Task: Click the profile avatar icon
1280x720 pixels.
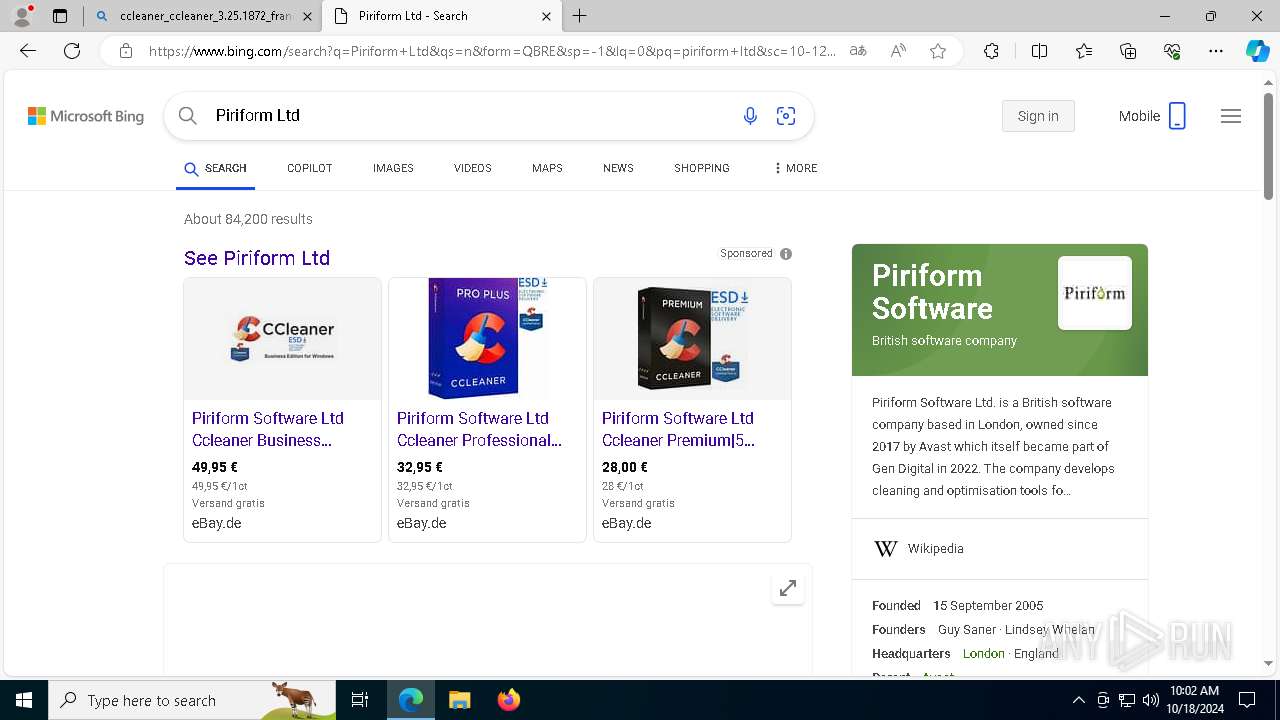Action: [22, 16]
